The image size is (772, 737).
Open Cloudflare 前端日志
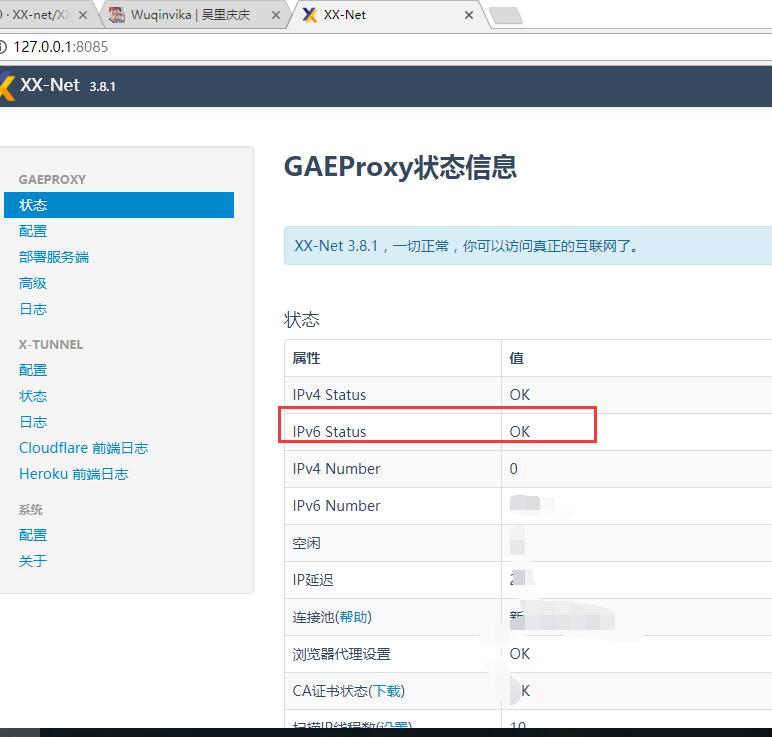(84, 448)
